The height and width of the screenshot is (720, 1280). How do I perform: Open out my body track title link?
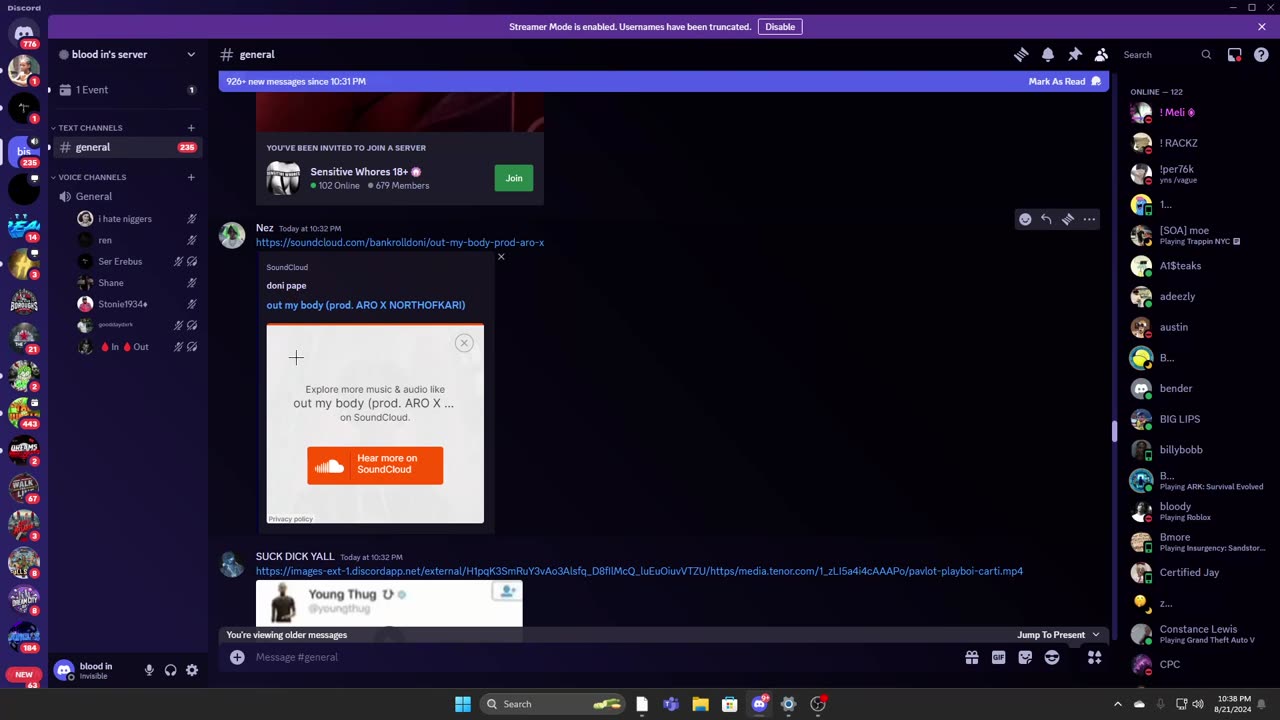pyautogui.click(x=366, y=305)
